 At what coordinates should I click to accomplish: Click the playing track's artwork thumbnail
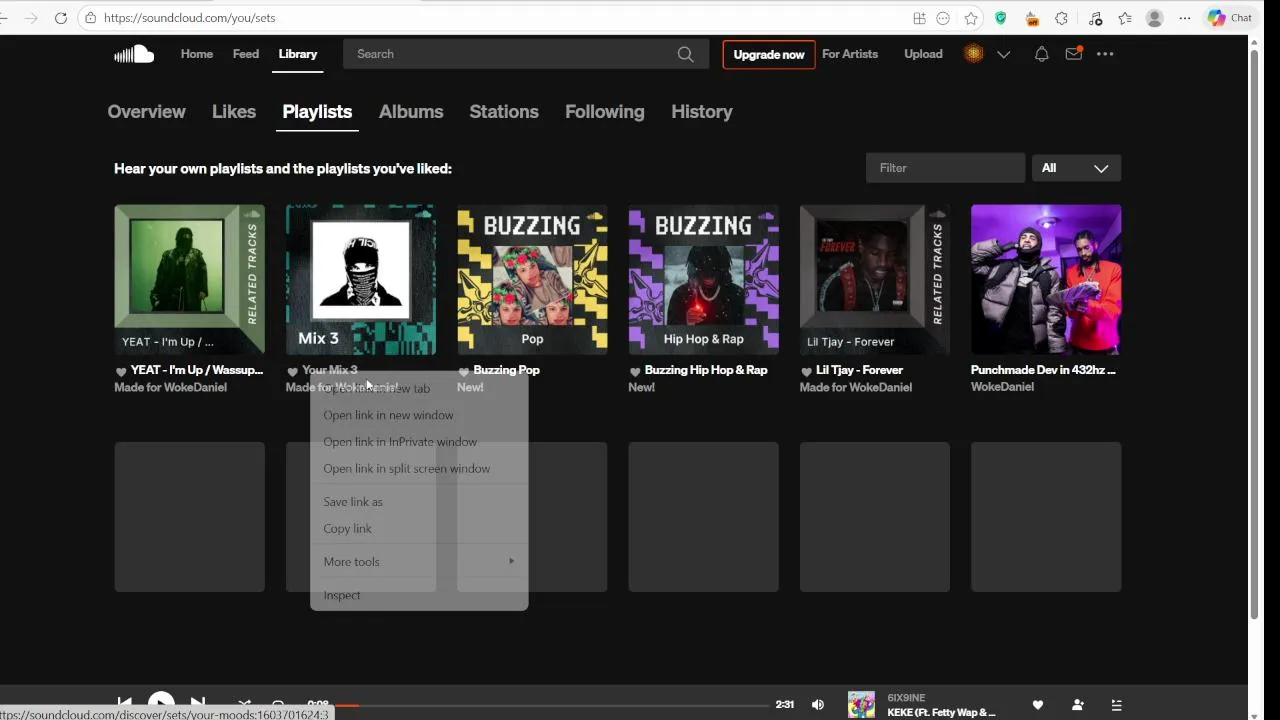click(861, 705)
